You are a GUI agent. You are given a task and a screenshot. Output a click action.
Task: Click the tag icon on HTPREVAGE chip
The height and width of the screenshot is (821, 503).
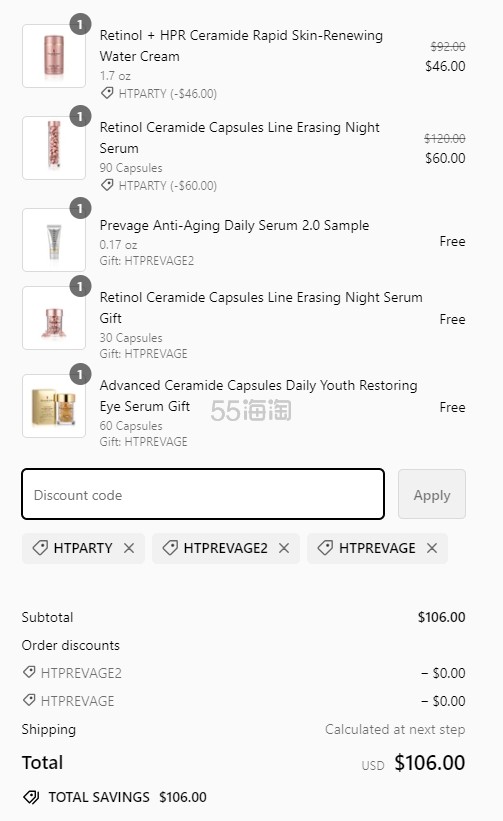tap(326, 548)
